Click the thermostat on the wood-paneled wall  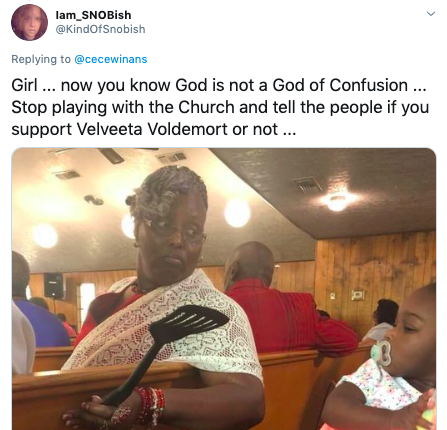tap(357, 295)
